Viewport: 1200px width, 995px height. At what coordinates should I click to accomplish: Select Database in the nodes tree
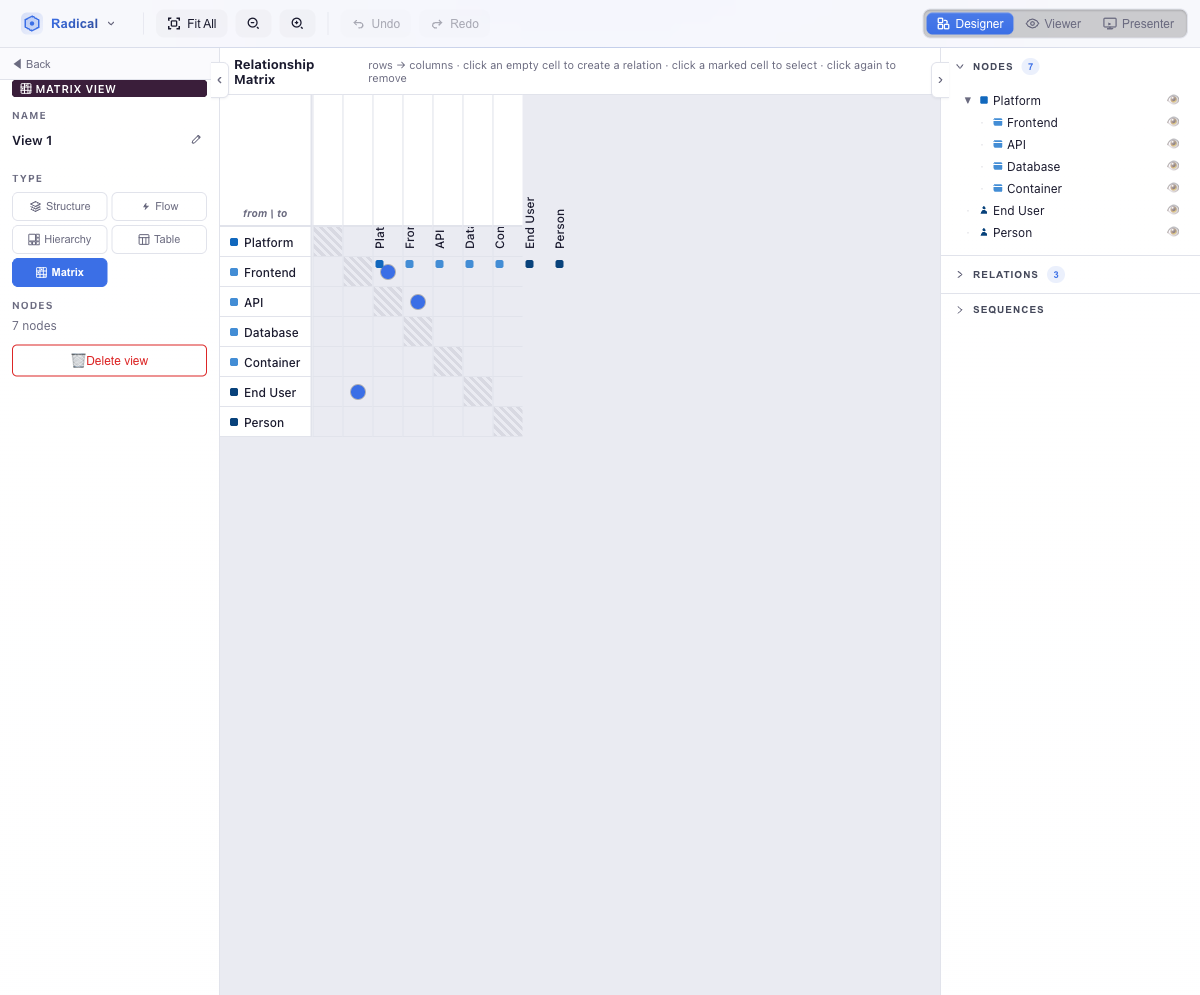1033,166
